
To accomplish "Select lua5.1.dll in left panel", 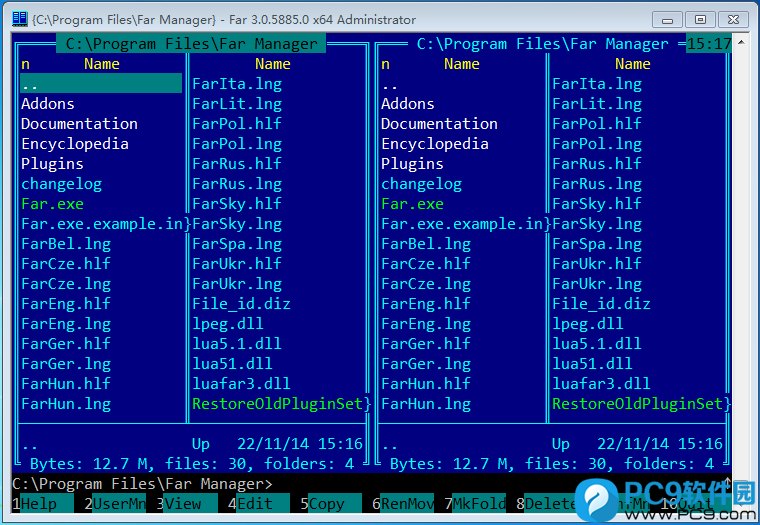I will tap(237, 344).
